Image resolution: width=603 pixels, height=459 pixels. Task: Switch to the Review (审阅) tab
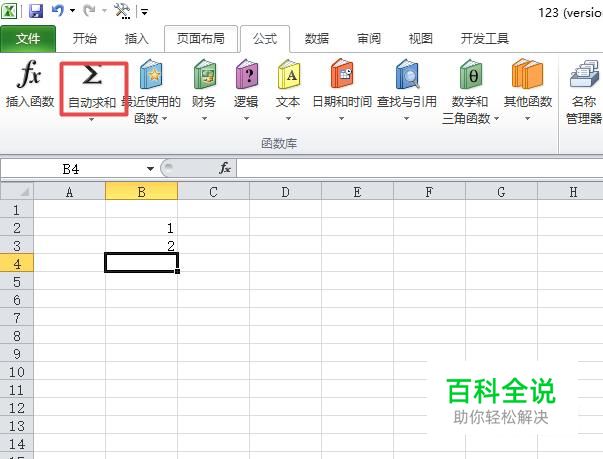[368, 38]
